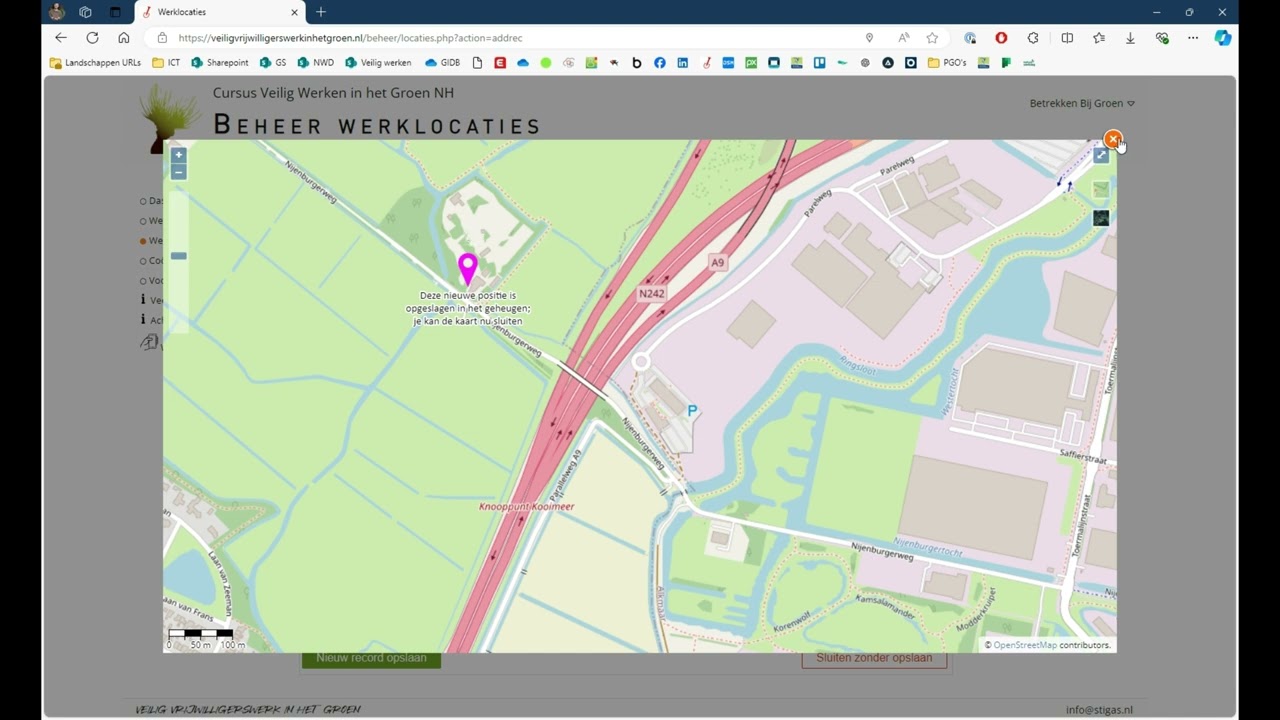This screenshot has width=1280, height=720.
Task: Click the map zoom slider handle
Action: (178, 256)
